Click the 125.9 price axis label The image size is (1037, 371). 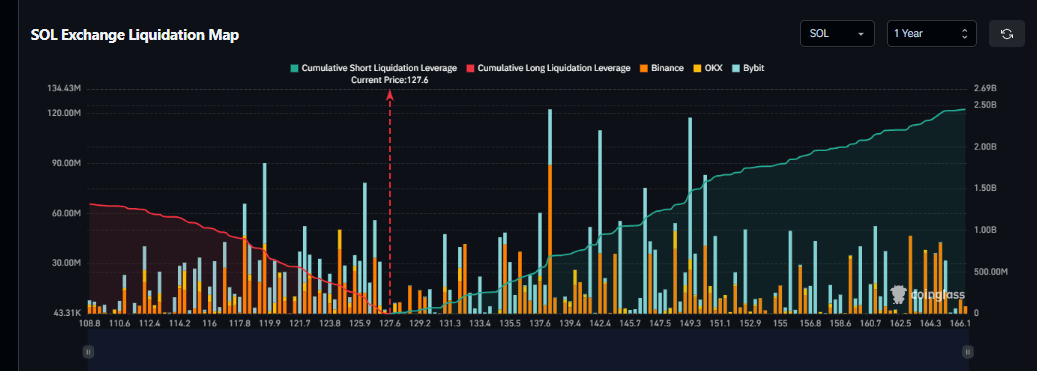[360, 323]
